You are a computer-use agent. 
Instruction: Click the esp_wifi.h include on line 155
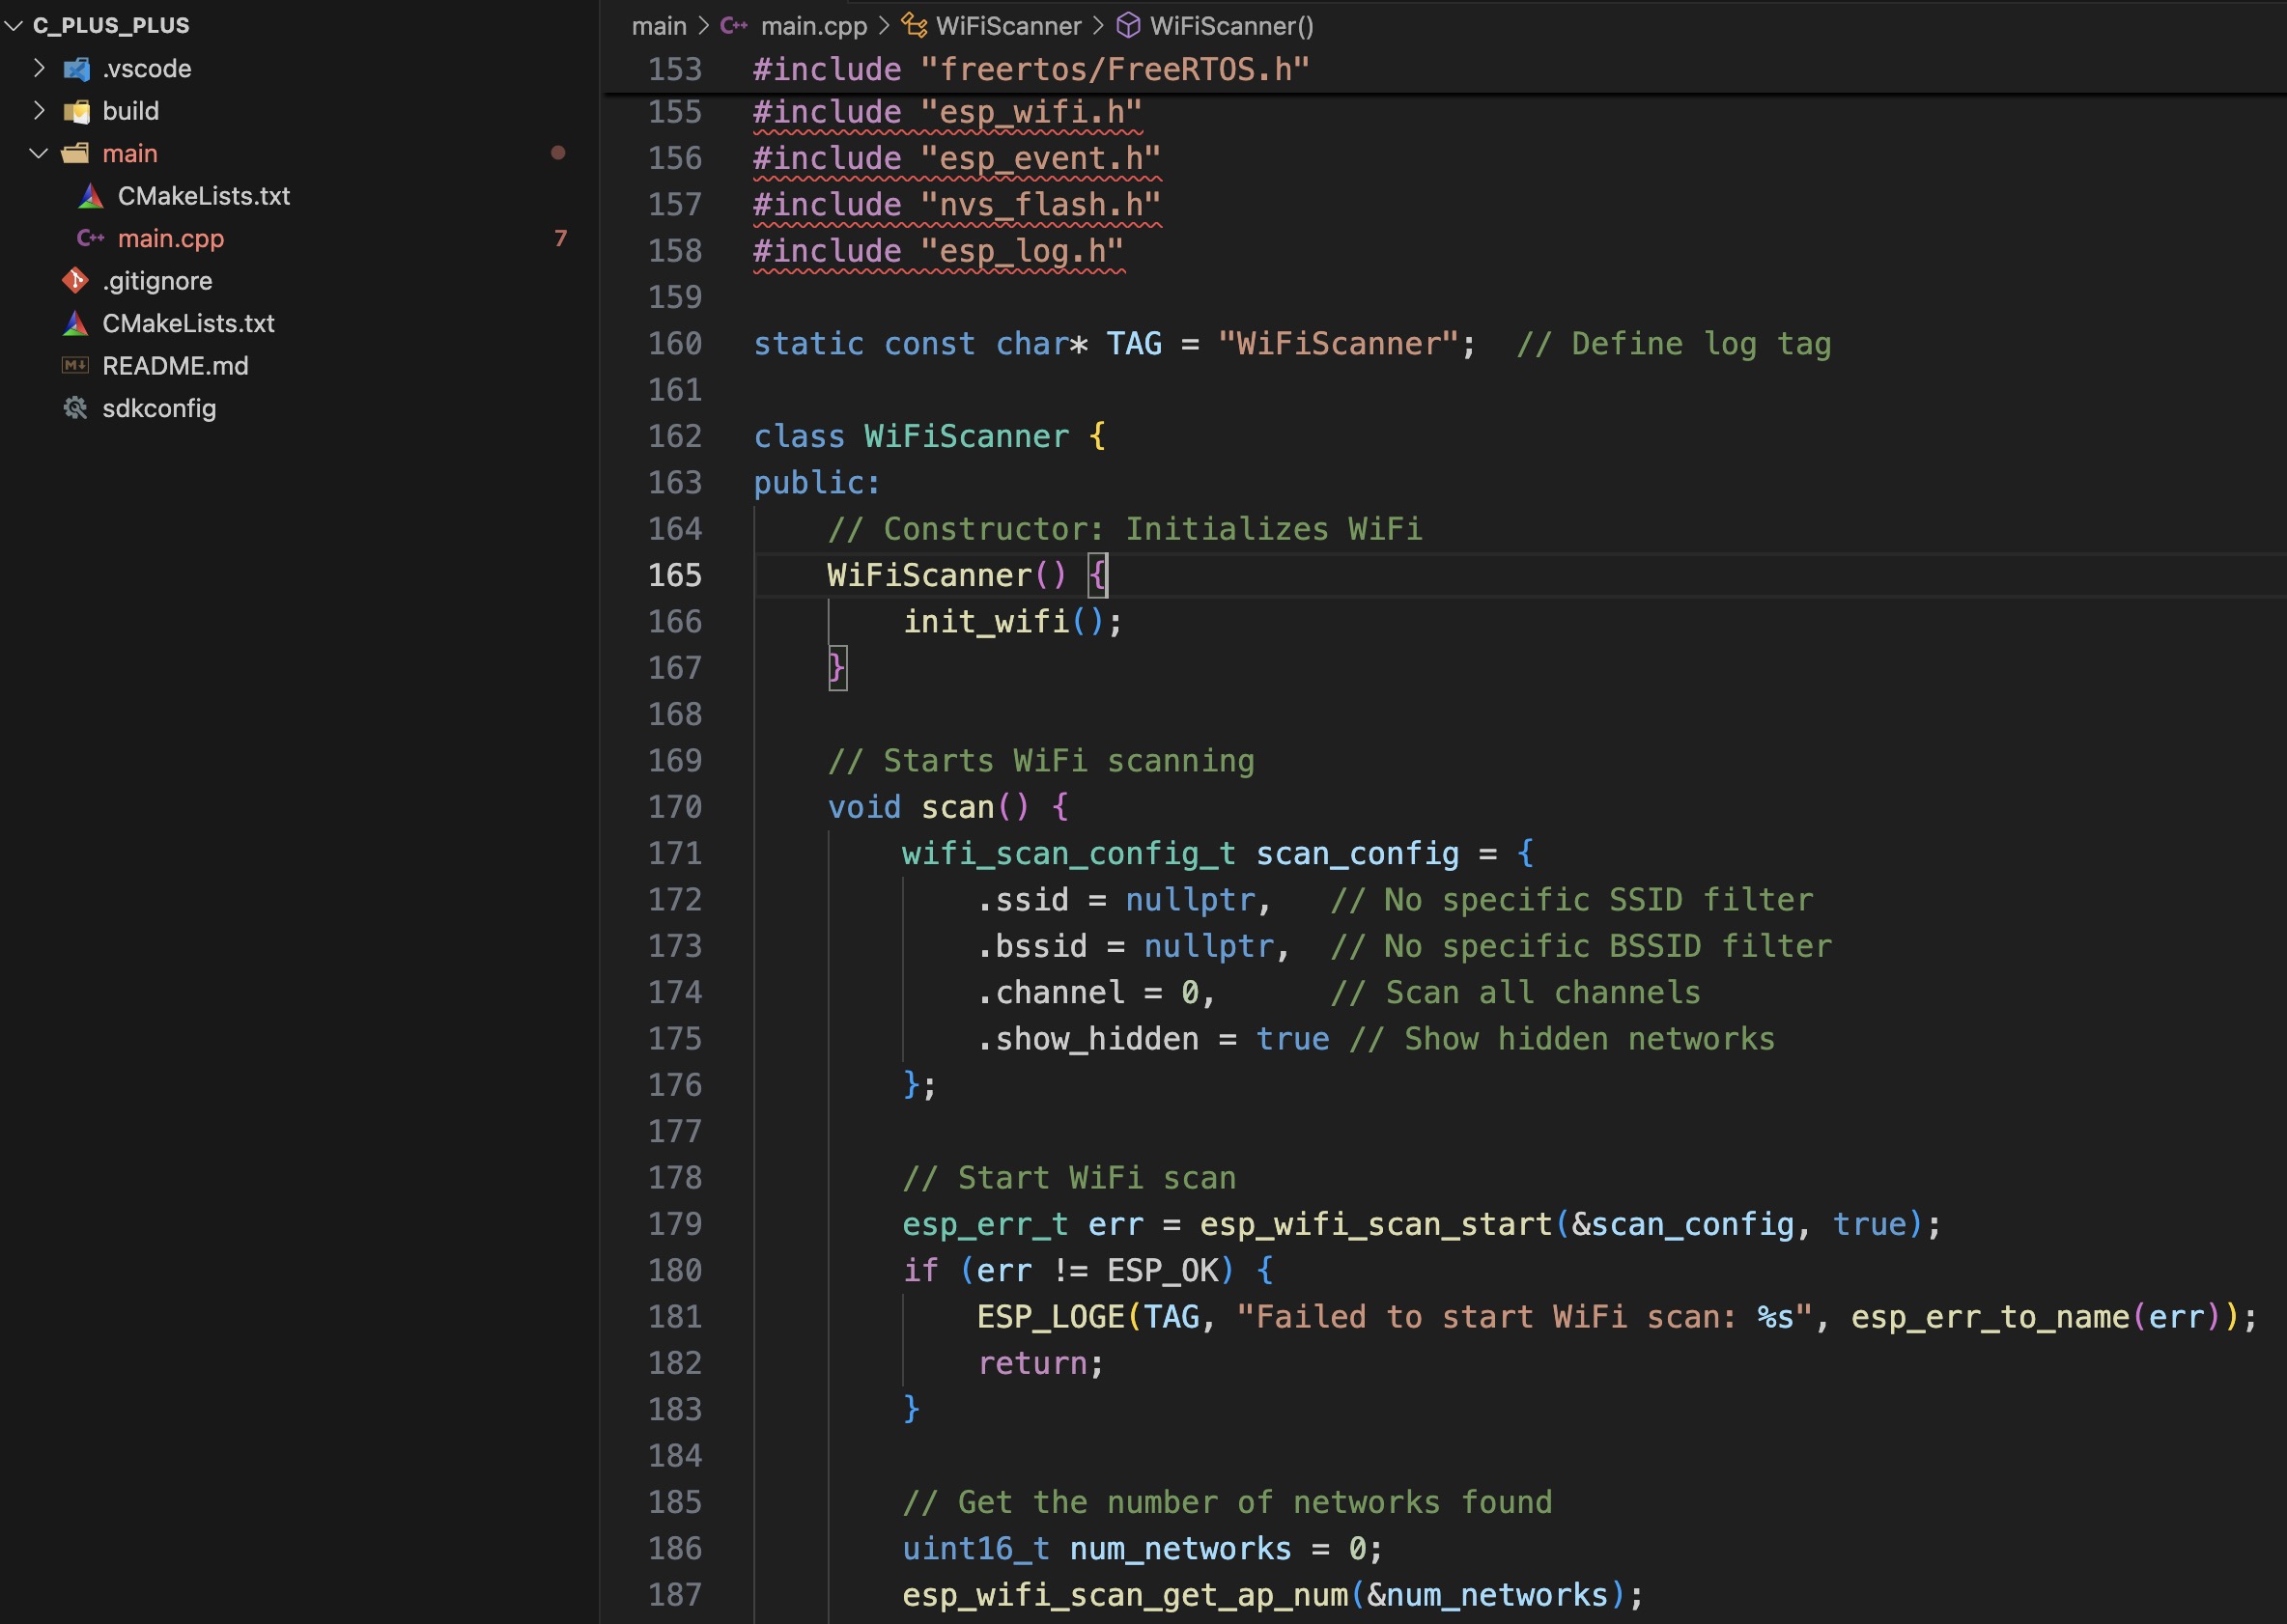point(947,112)
